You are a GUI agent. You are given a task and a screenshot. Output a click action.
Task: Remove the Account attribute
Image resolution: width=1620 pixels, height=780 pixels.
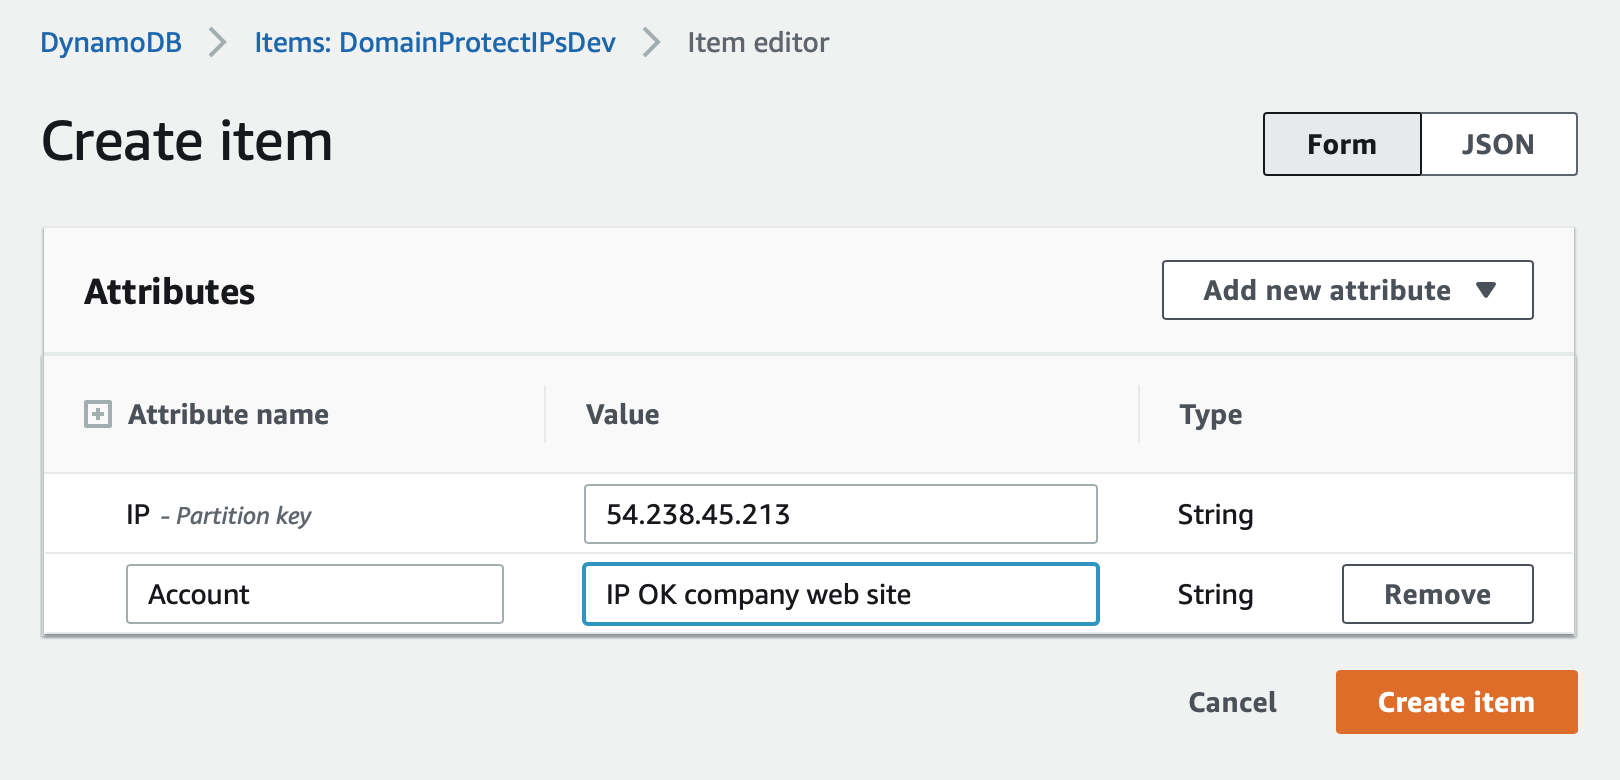point(1437,594)
